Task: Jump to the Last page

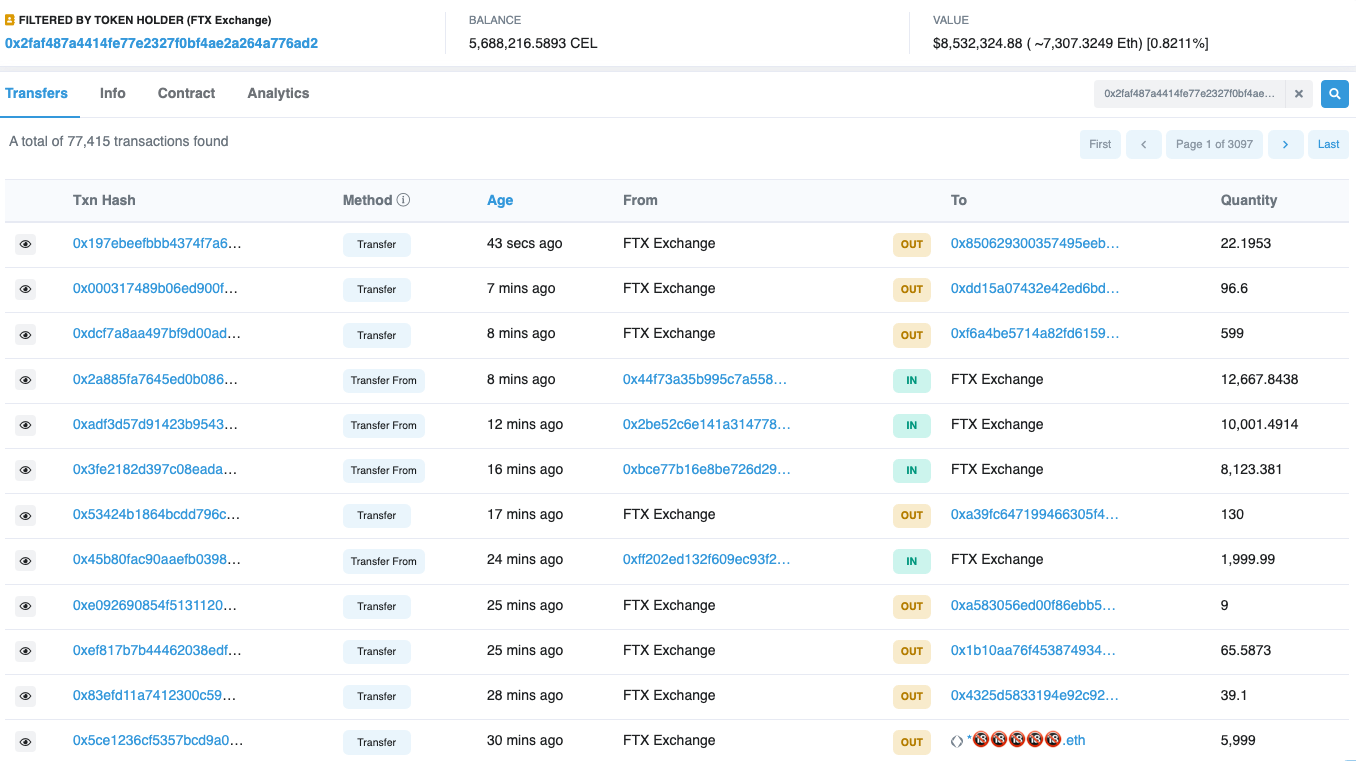Action: click(1328, 144)
